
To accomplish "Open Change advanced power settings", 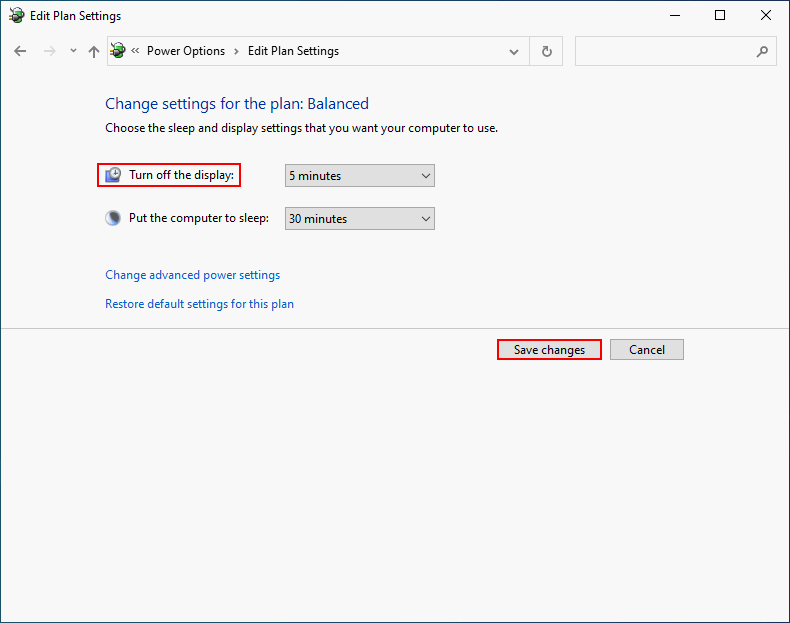I will point(192,275).
